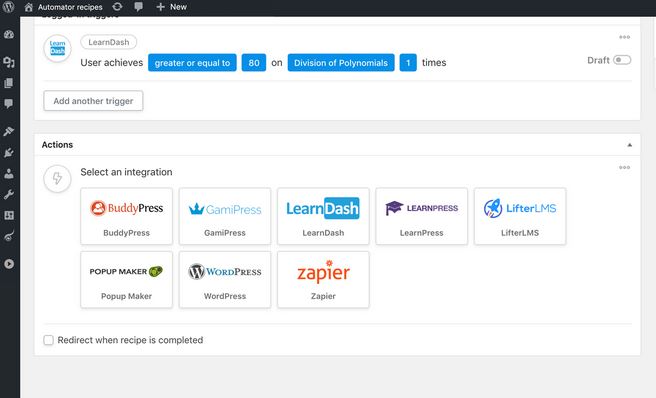Click the 'Automator recipes' admin bar link

[x=70, y=7]
